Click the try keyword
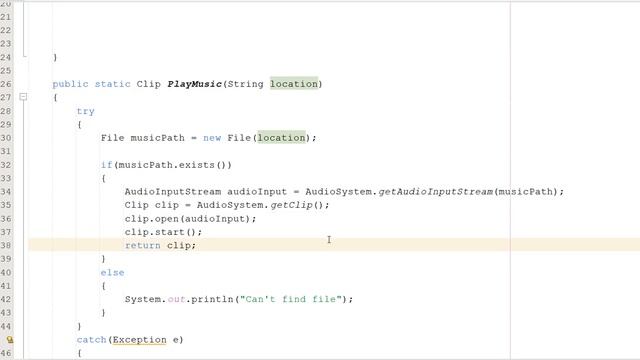The height and width of the screenshot is (360, 640). (85, 111)
